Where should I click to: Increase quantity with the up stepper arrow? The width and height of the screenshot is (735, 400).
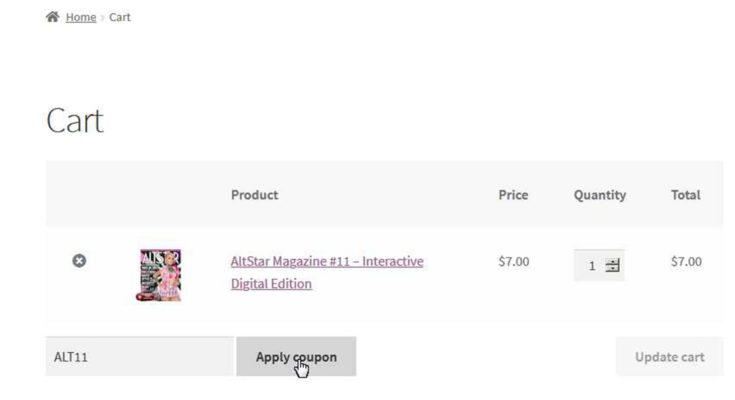(x=613, y=262)
